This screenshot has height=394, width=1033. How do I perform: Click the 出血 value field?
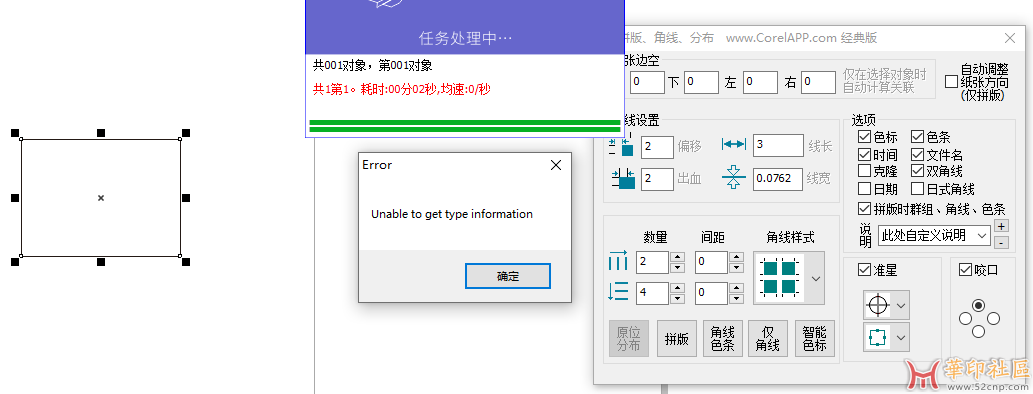click(657, 179)
